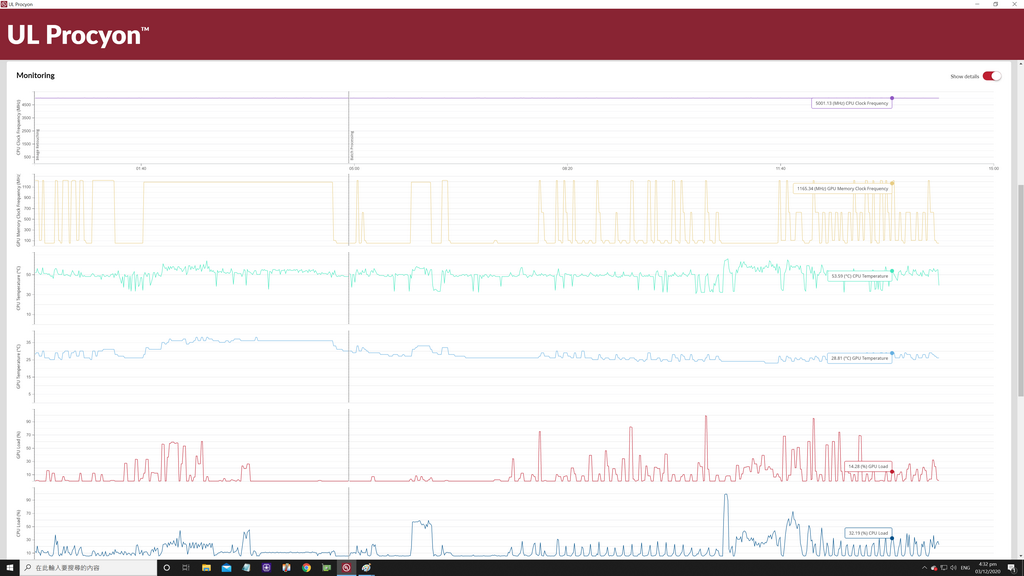Click the 05:00 time axis label
The height and width of the screenshot is (576, 1024).
354,168
